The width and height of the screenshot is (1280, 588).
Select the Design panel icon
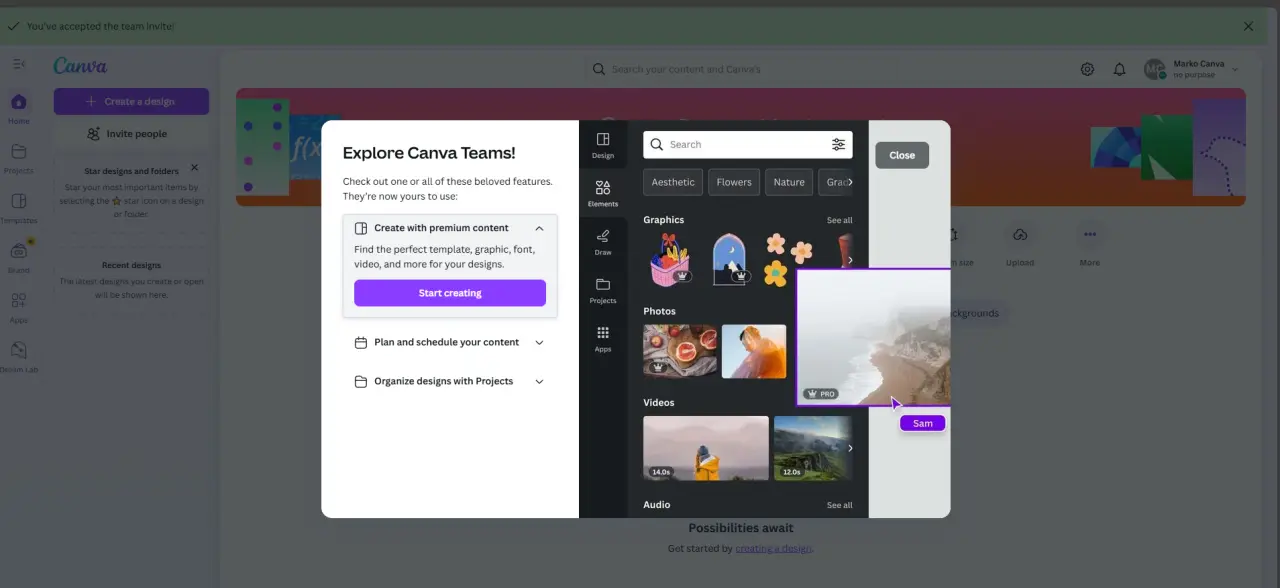[x=603, y=145]
